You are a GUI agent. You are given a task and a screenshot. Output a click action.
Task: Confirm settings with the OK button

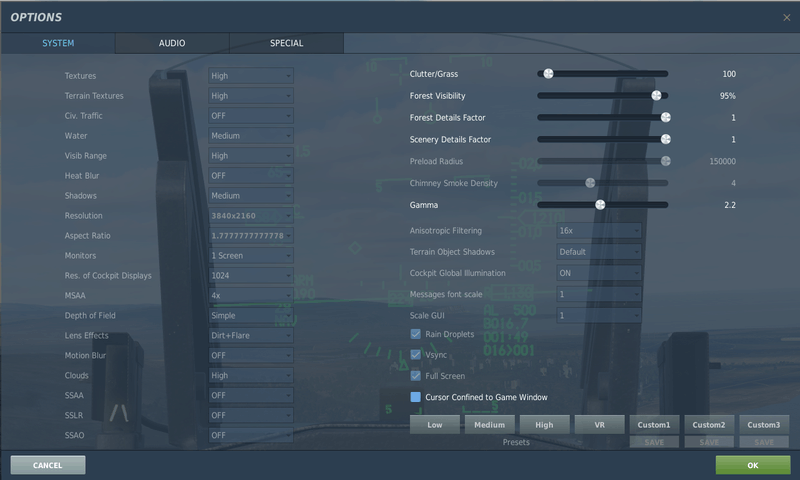pos(753,465)
